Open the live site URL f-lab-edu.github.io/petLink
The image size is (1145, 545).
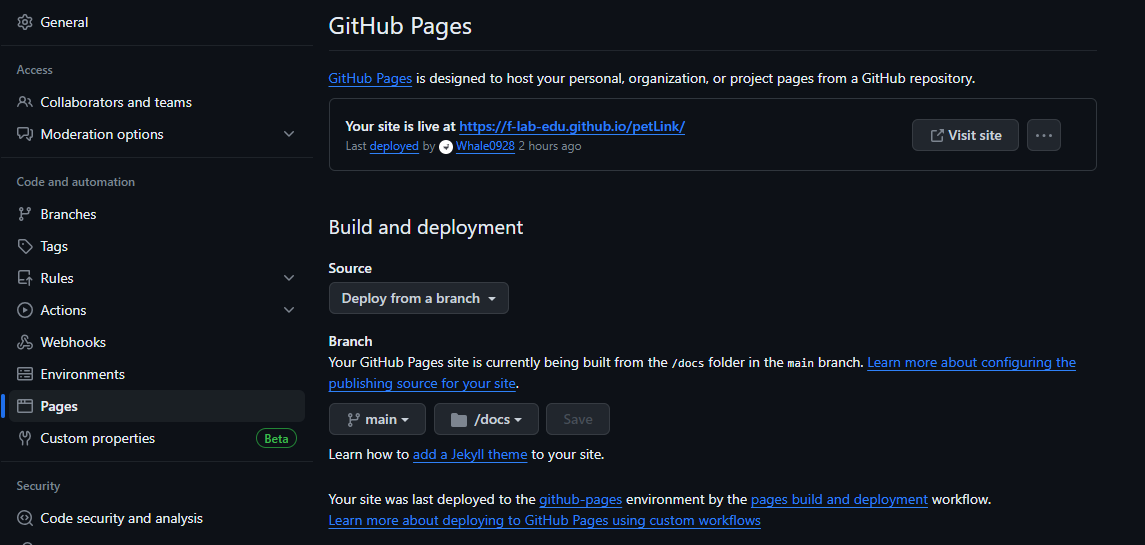(x=572, y=126)
